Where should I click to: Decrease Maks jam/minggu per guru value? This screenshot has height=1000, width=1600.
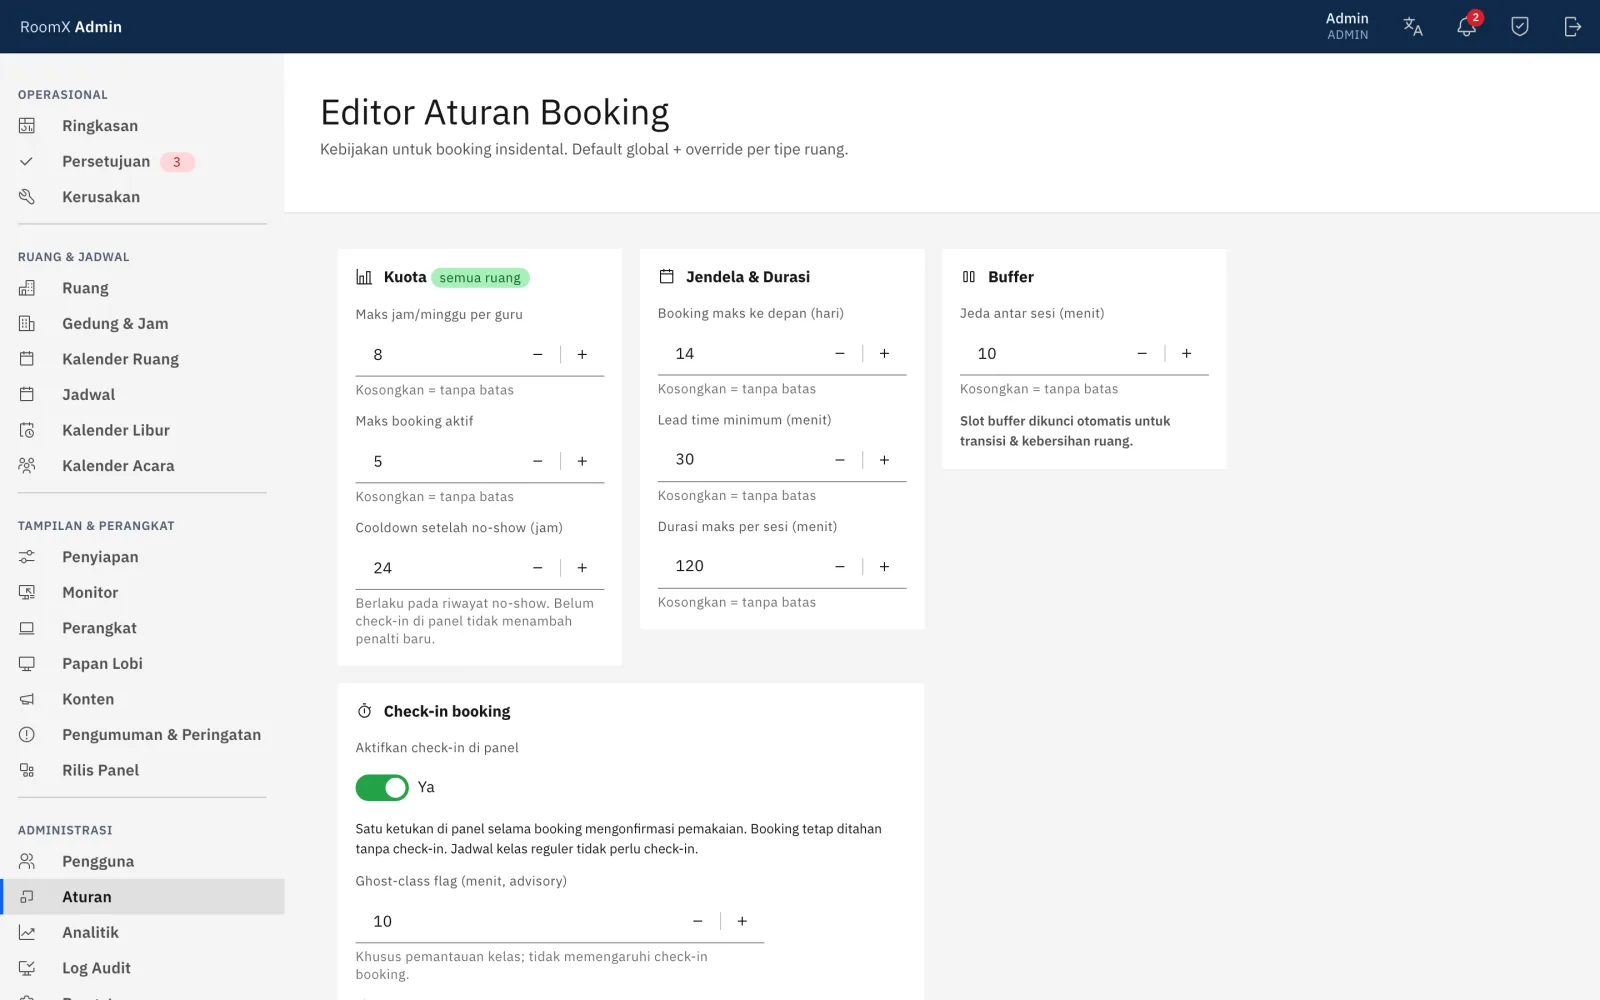(x=538, y=355)
